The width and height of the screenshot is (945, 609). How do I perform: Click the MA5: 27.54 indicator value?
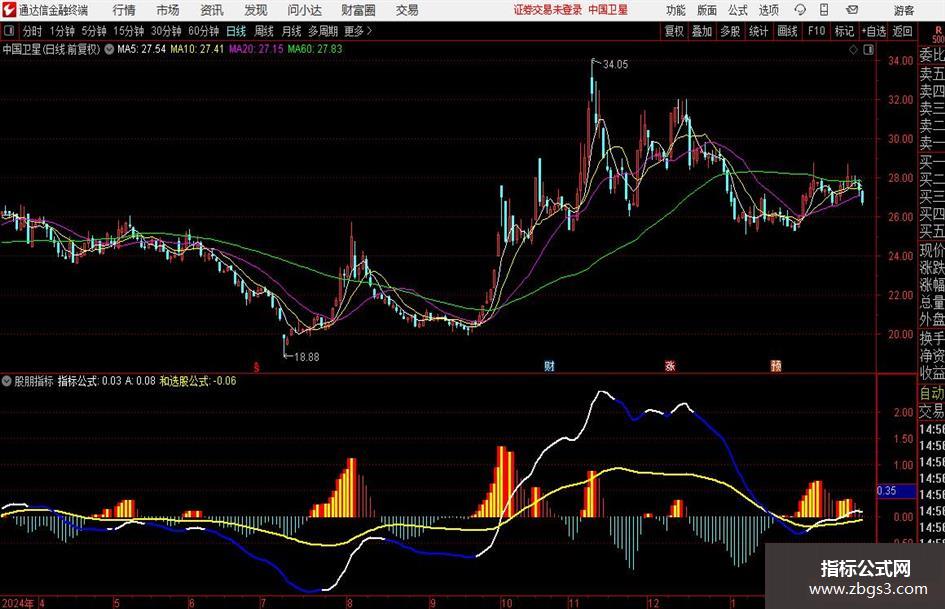[x=141, y=49]
